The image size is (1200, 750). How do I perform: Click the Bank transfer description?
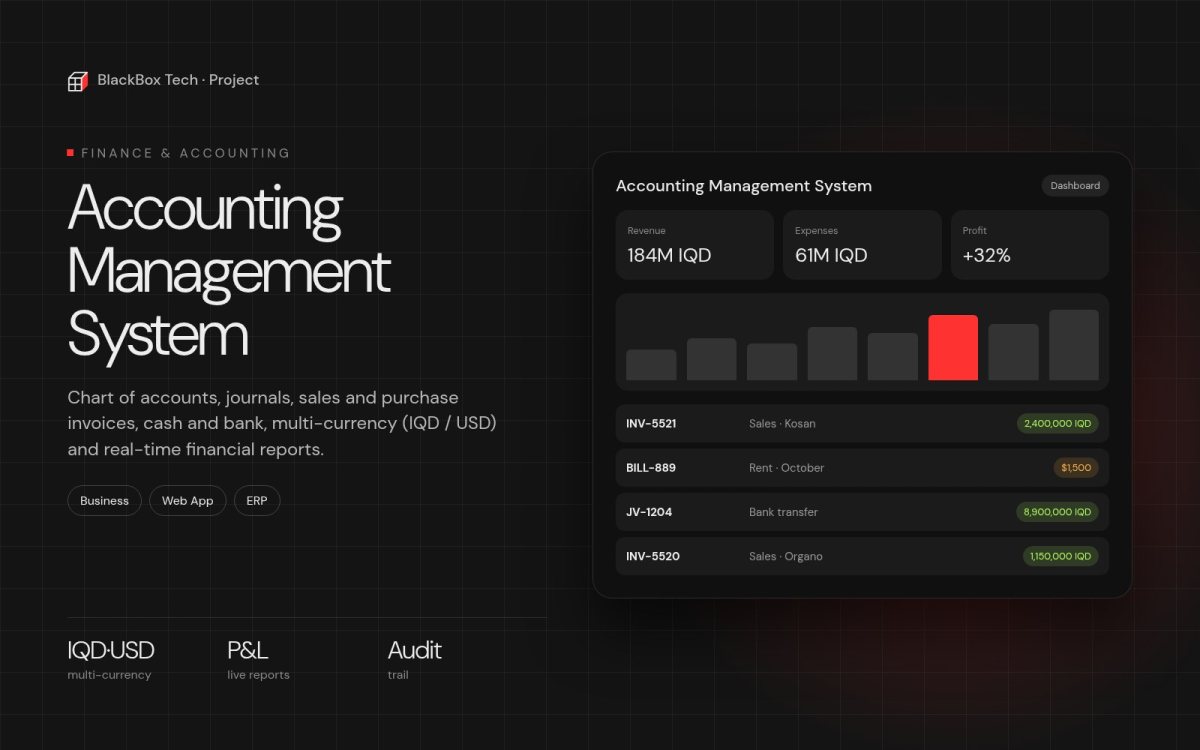click(783, 512)
